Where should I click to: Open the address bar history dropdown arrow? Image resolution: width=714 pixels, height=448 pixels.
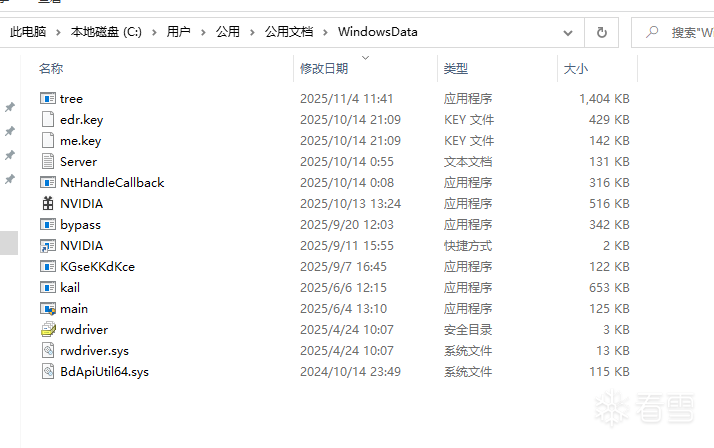tap(567, 32)
